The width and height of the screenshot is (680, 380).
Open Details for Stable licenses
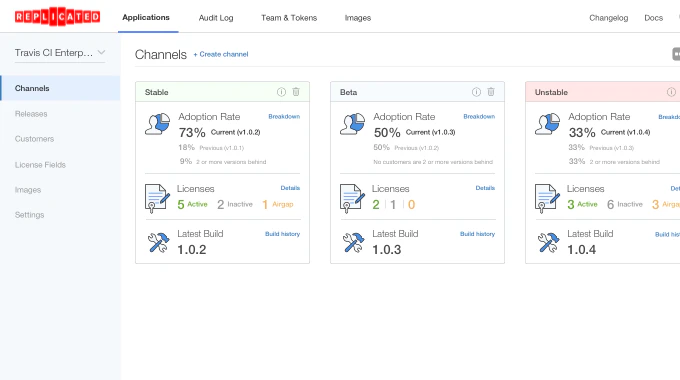[290, 188]
